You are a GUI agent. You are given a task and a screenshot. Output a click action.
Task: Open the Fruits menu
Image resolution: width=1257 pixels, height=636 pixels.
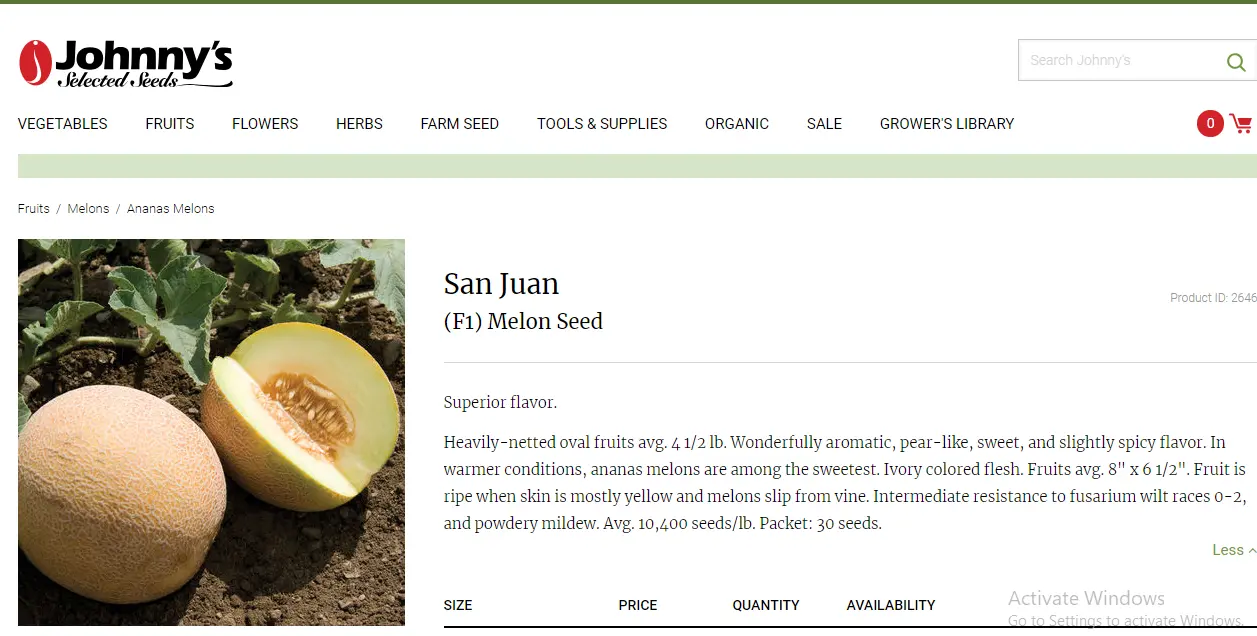pyautogui.click(x=170, y=124)
